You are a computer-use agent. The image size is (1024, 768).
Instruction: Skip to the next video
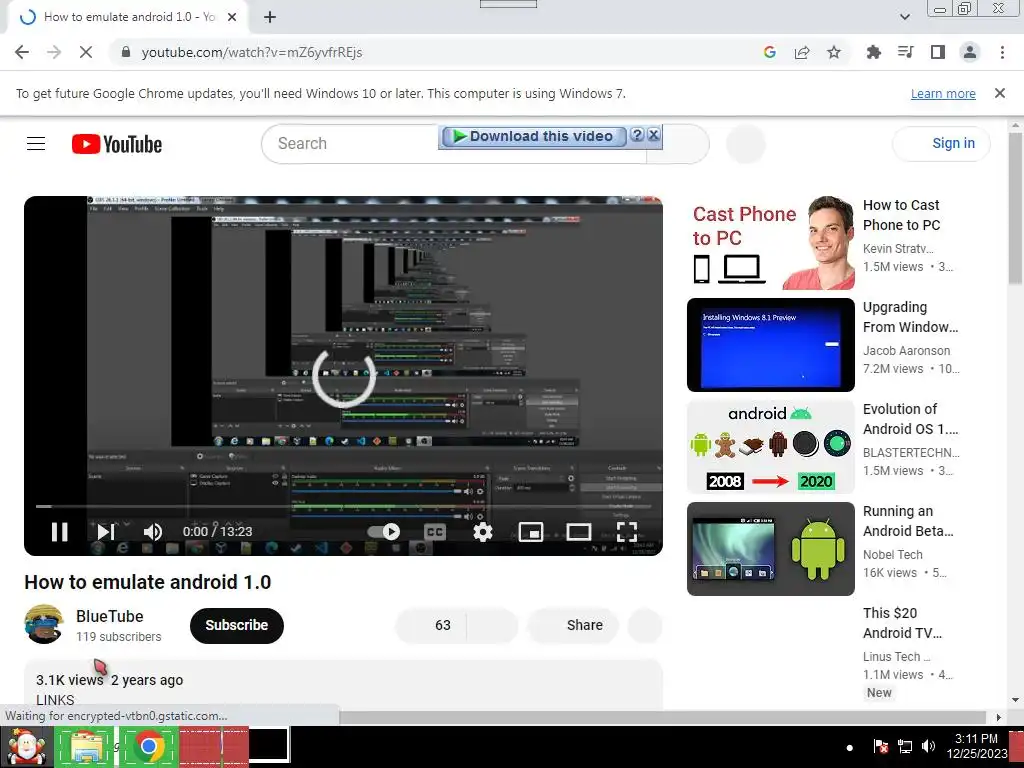click(x=106, y=532)
